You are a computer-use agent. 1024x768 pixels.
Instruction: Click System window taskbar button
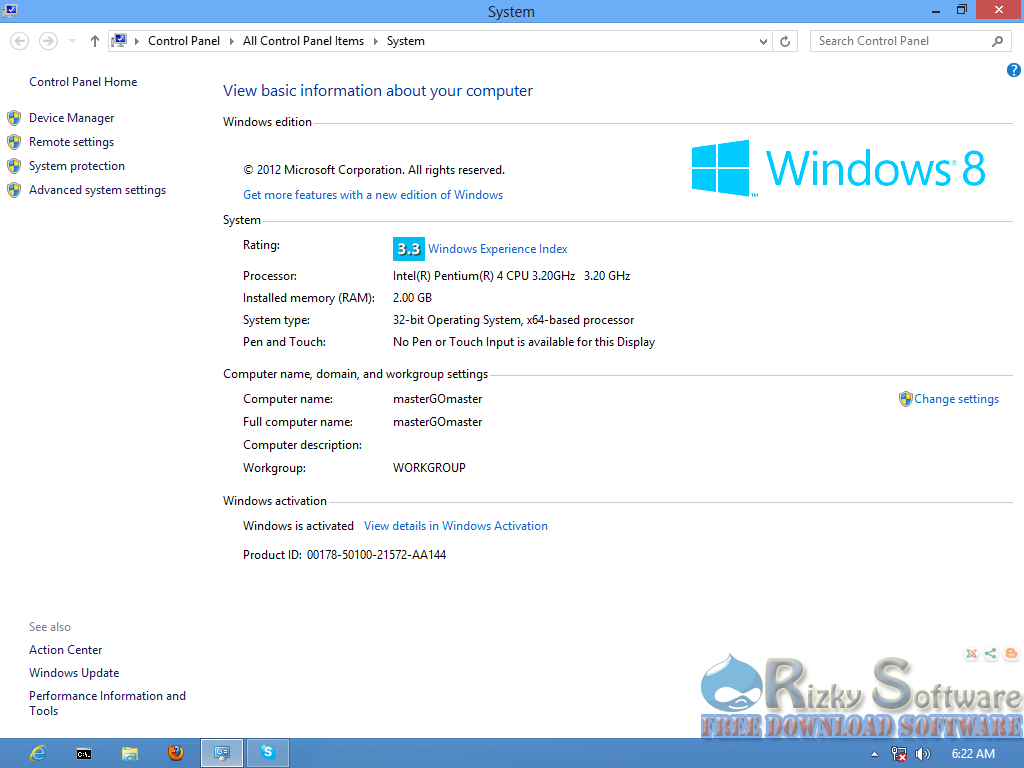222,753
